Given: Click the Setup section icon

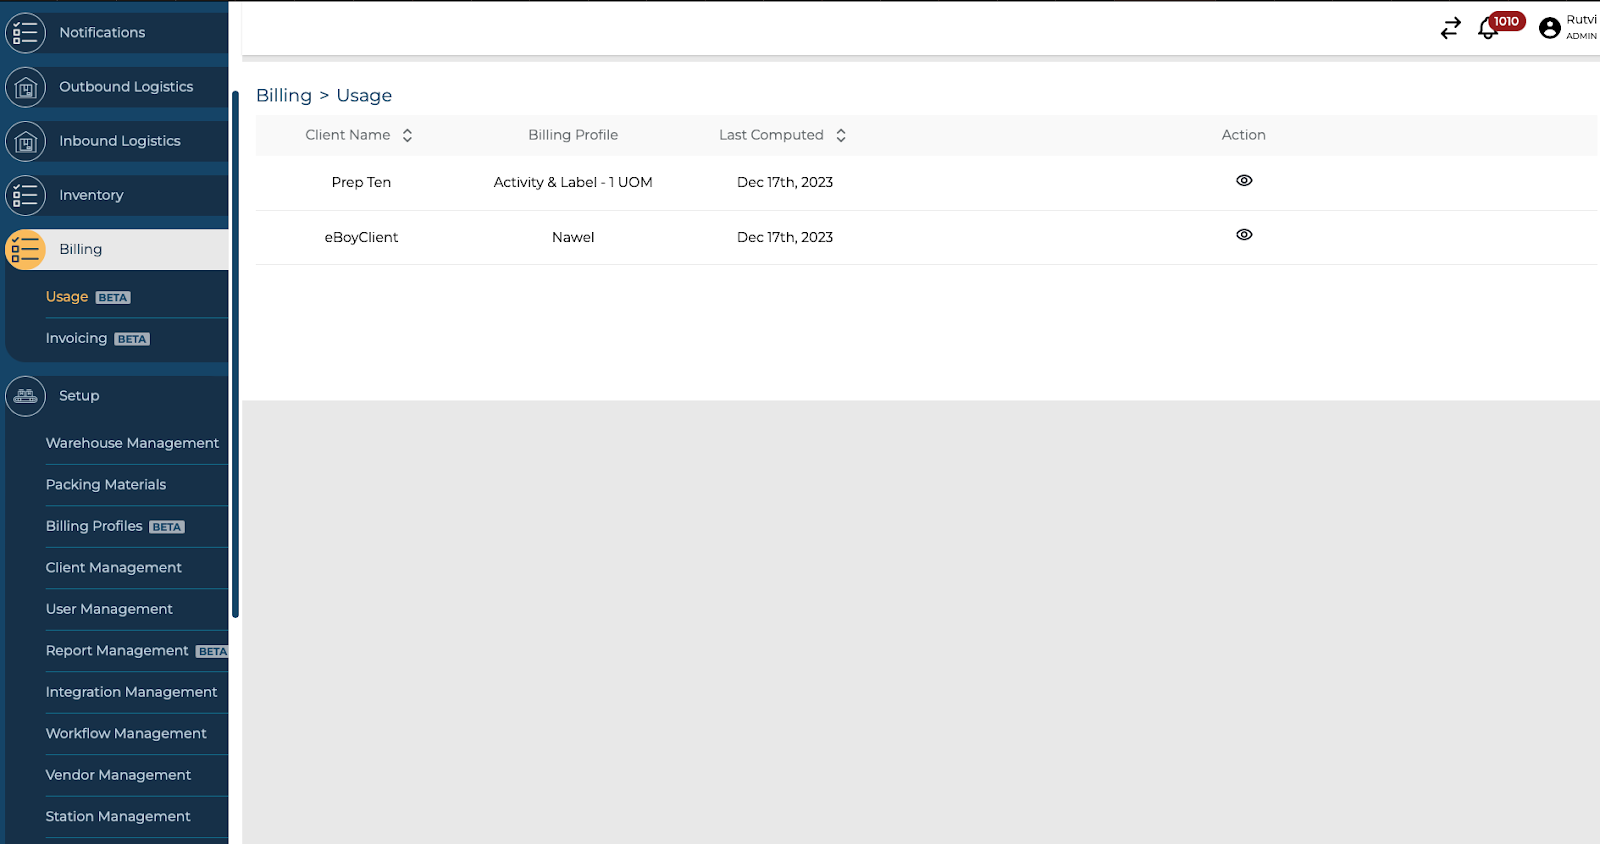Looking at the screenshot, I should click(25, 397).
